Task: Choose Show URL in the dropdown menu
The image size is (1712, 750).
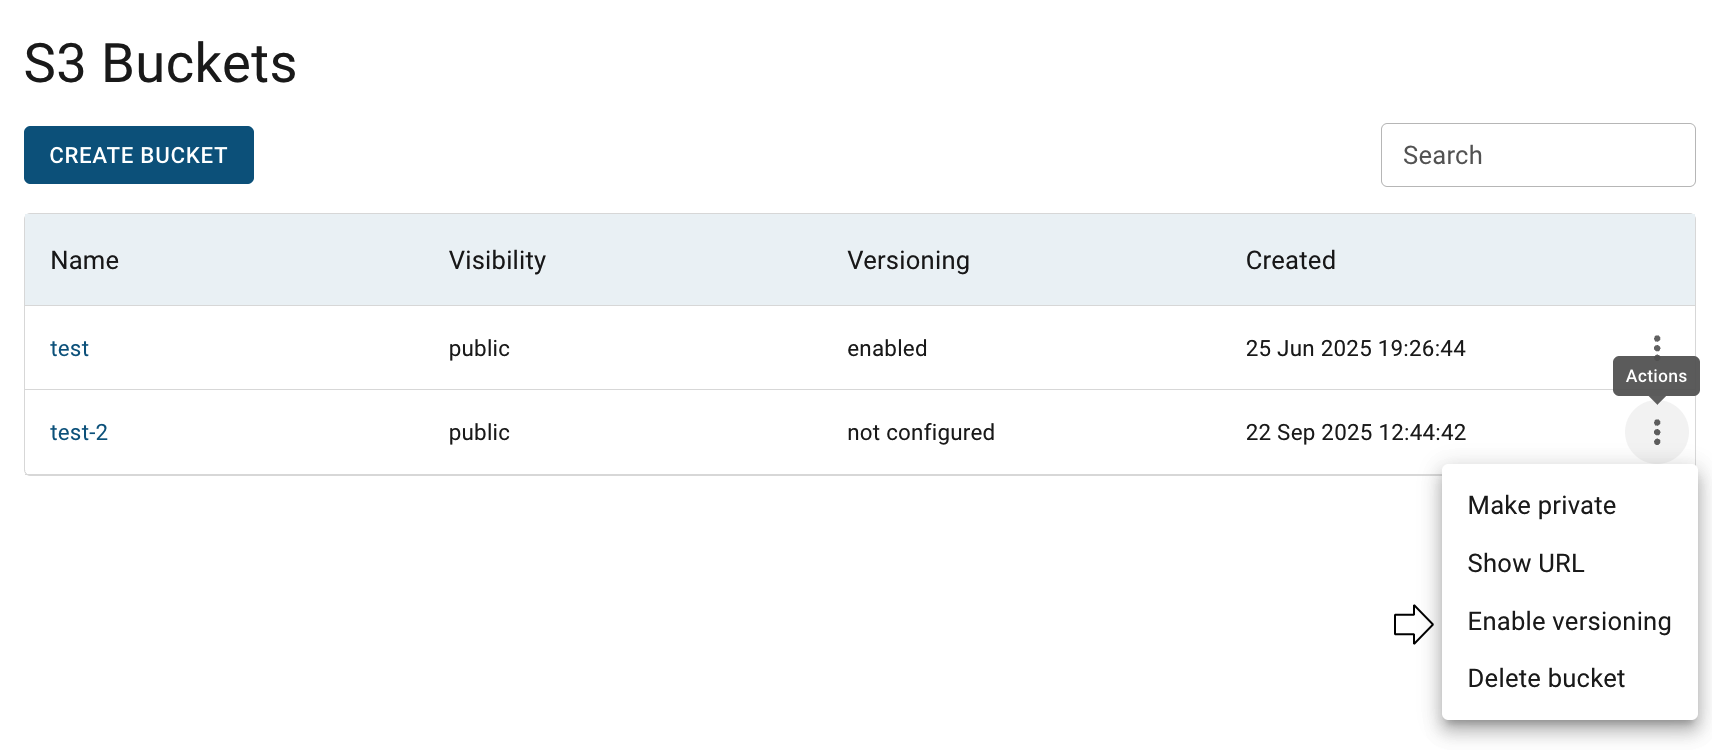Action: pos(1525,563)
